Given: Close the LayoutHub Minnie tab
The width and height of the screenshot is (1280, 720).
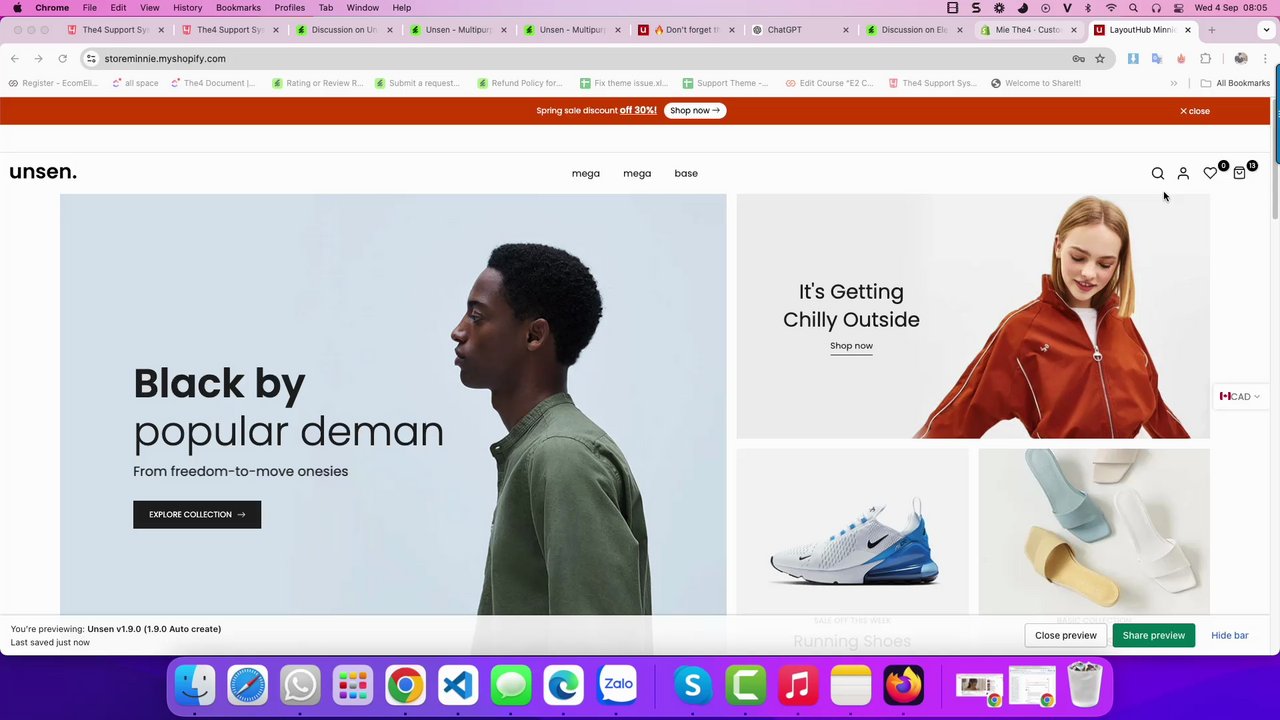Looking at the screenshot, I should click(1188, 30).
